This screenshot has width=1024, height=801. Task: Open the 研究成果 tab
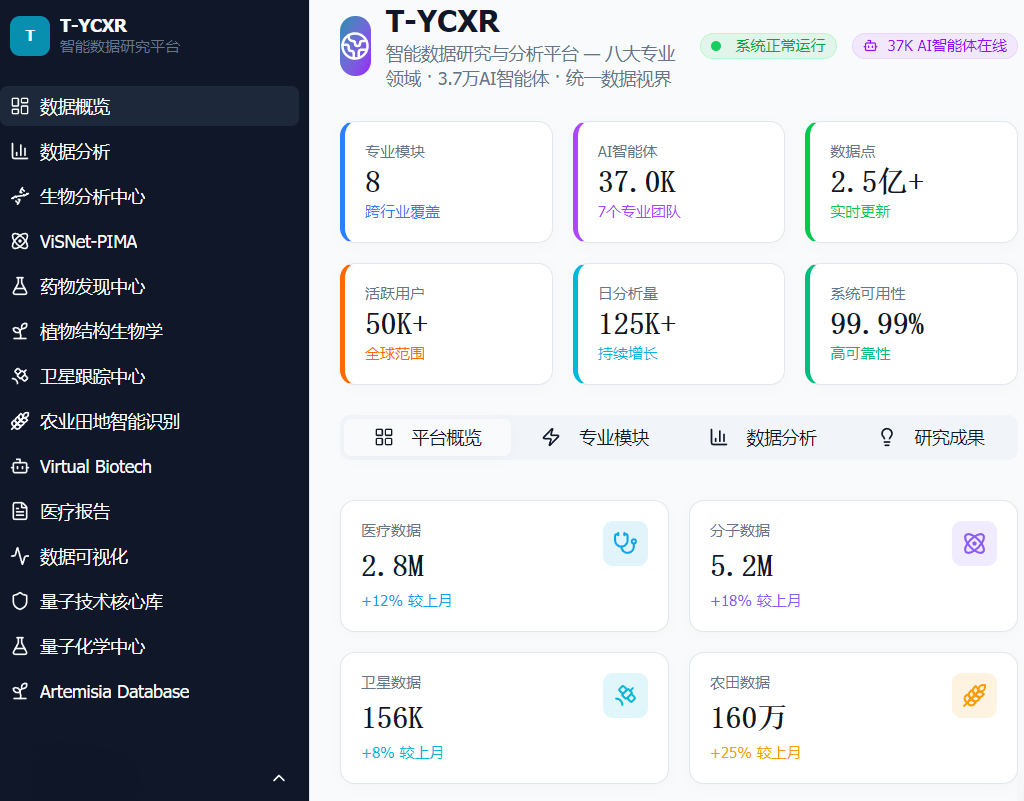(931, 437)
